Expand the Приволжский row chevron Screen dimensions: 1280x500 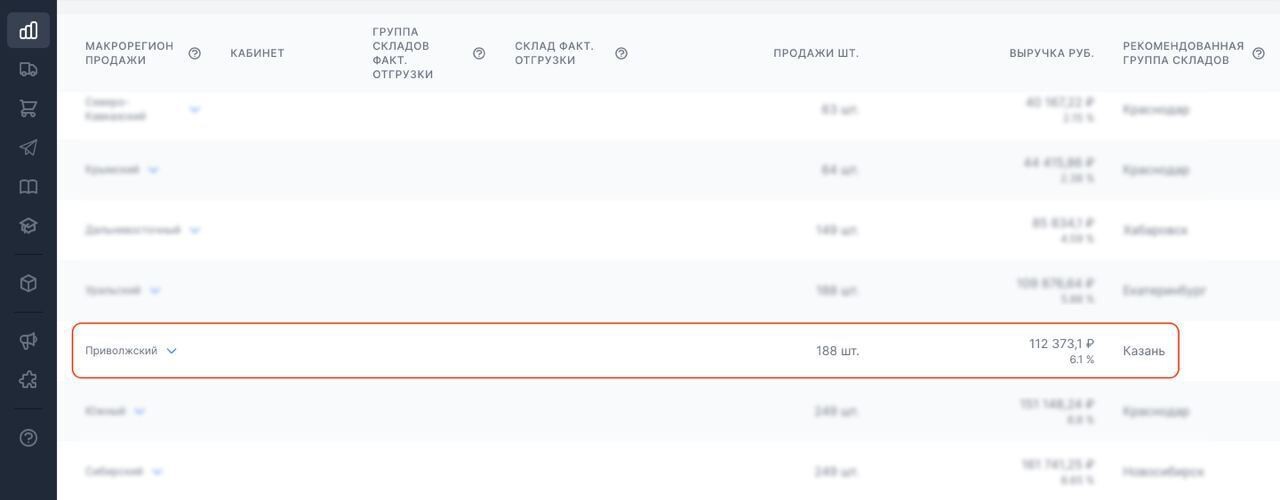pos(171,351)
